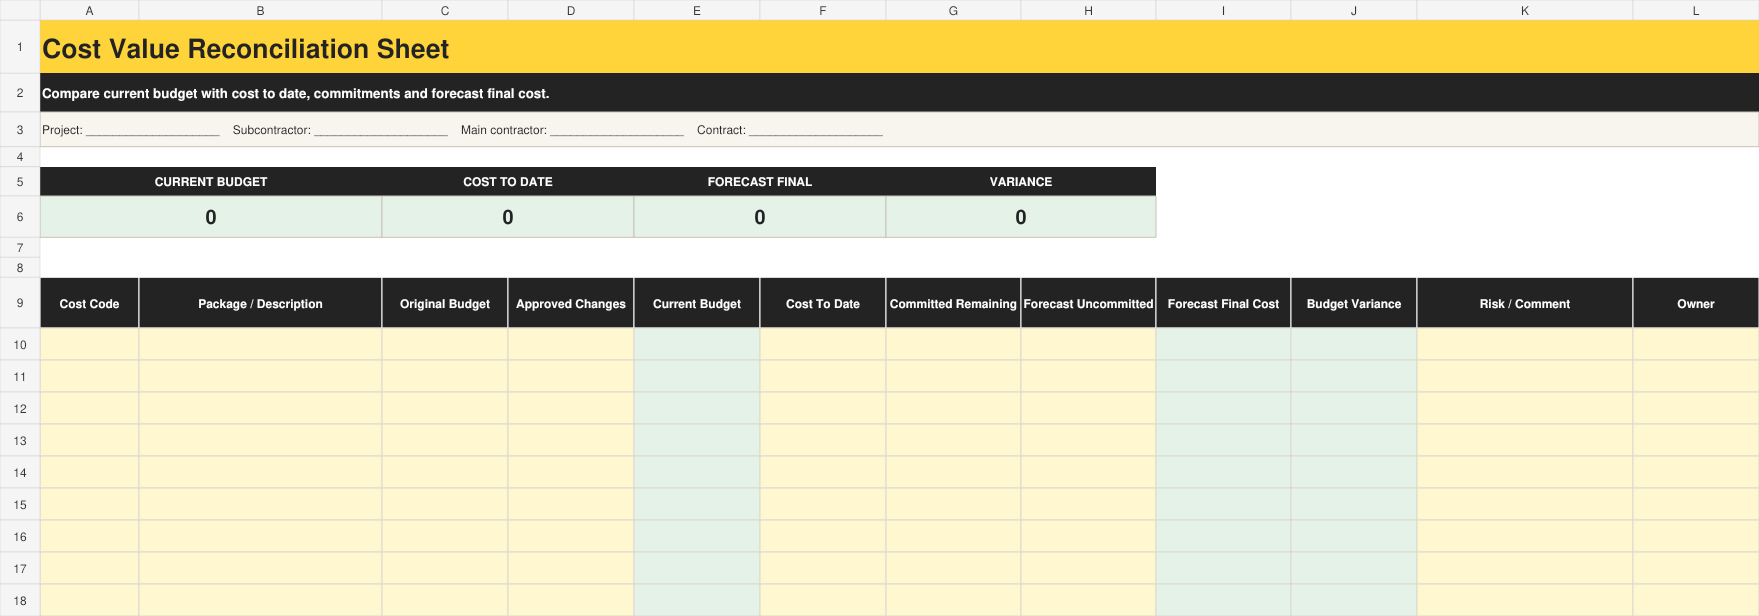Select column E header
Image resolution: width=1759 pixels, height=616 pixels.
click(697, 10)
